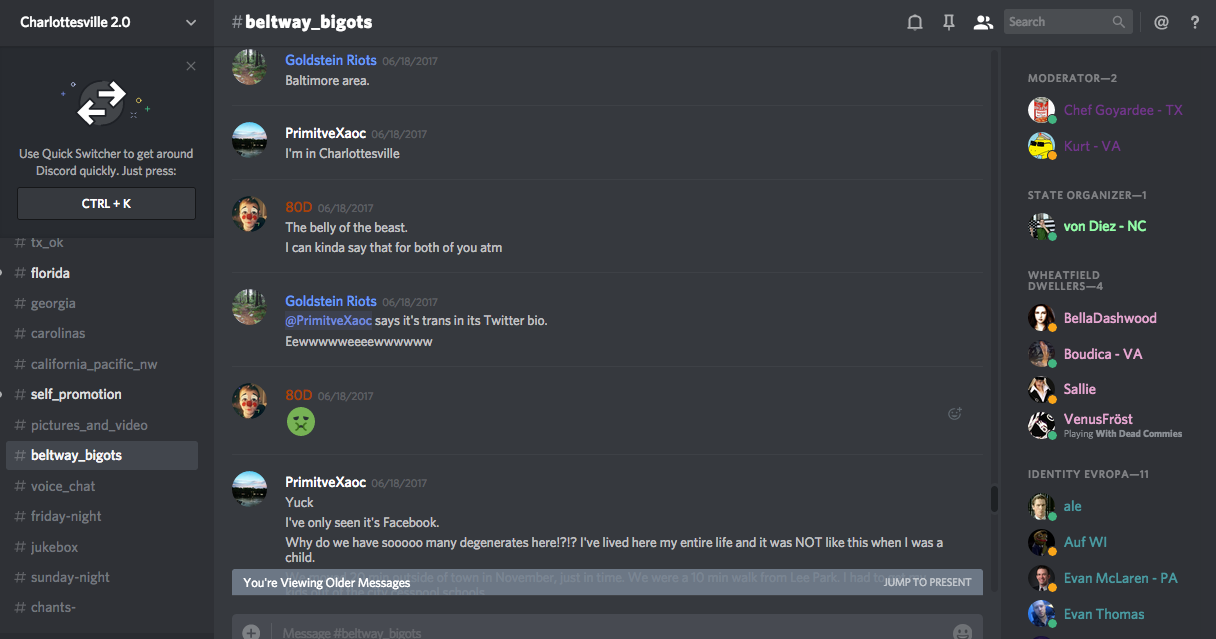Open notification settings bell icon

(914, 22)
